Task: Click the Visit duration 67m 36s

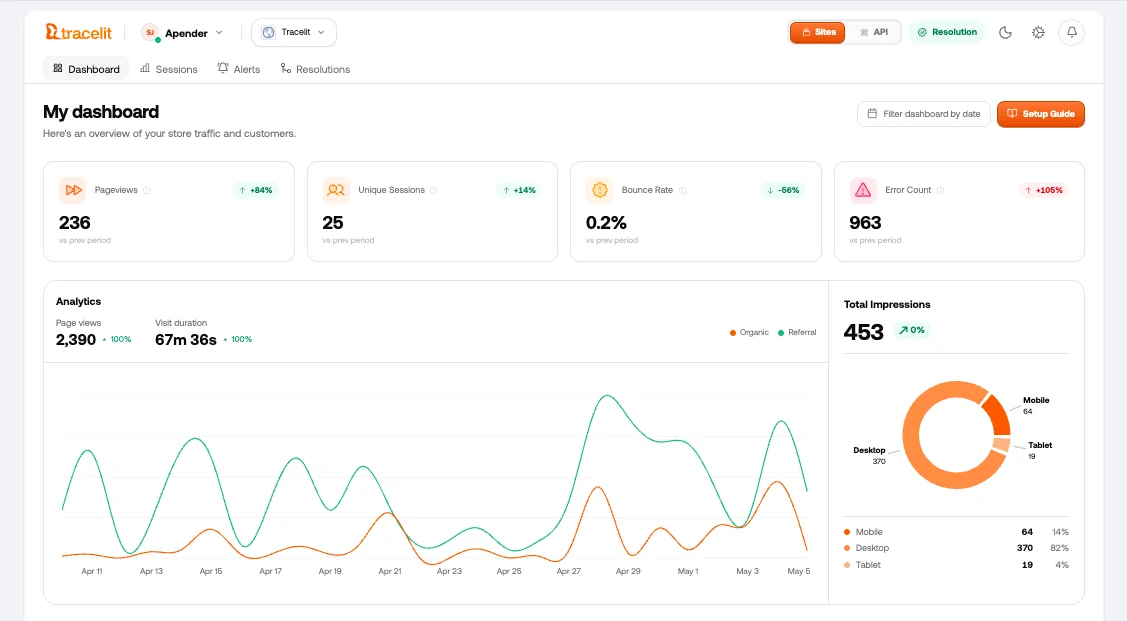Action: (185, 339)
